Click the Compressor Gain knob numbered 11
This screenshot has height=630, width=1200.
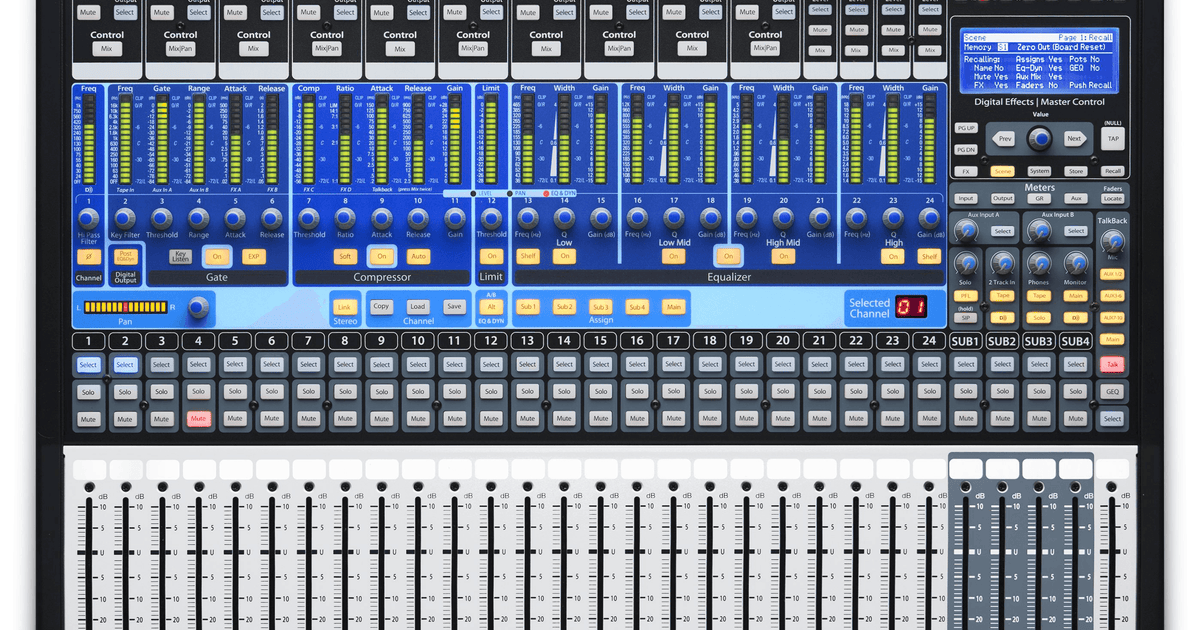point(455,219)
